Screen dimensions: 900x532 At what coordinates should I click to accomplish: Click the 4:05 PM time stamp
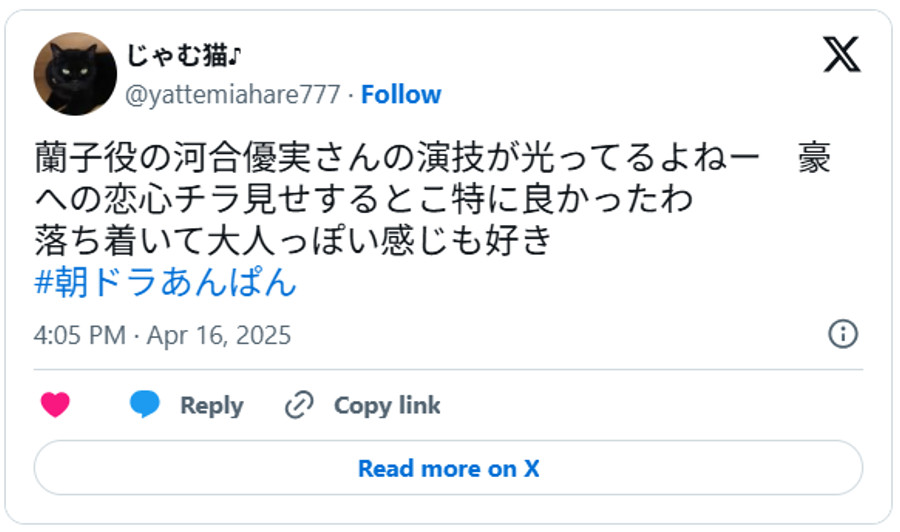(x=82, y=335)
